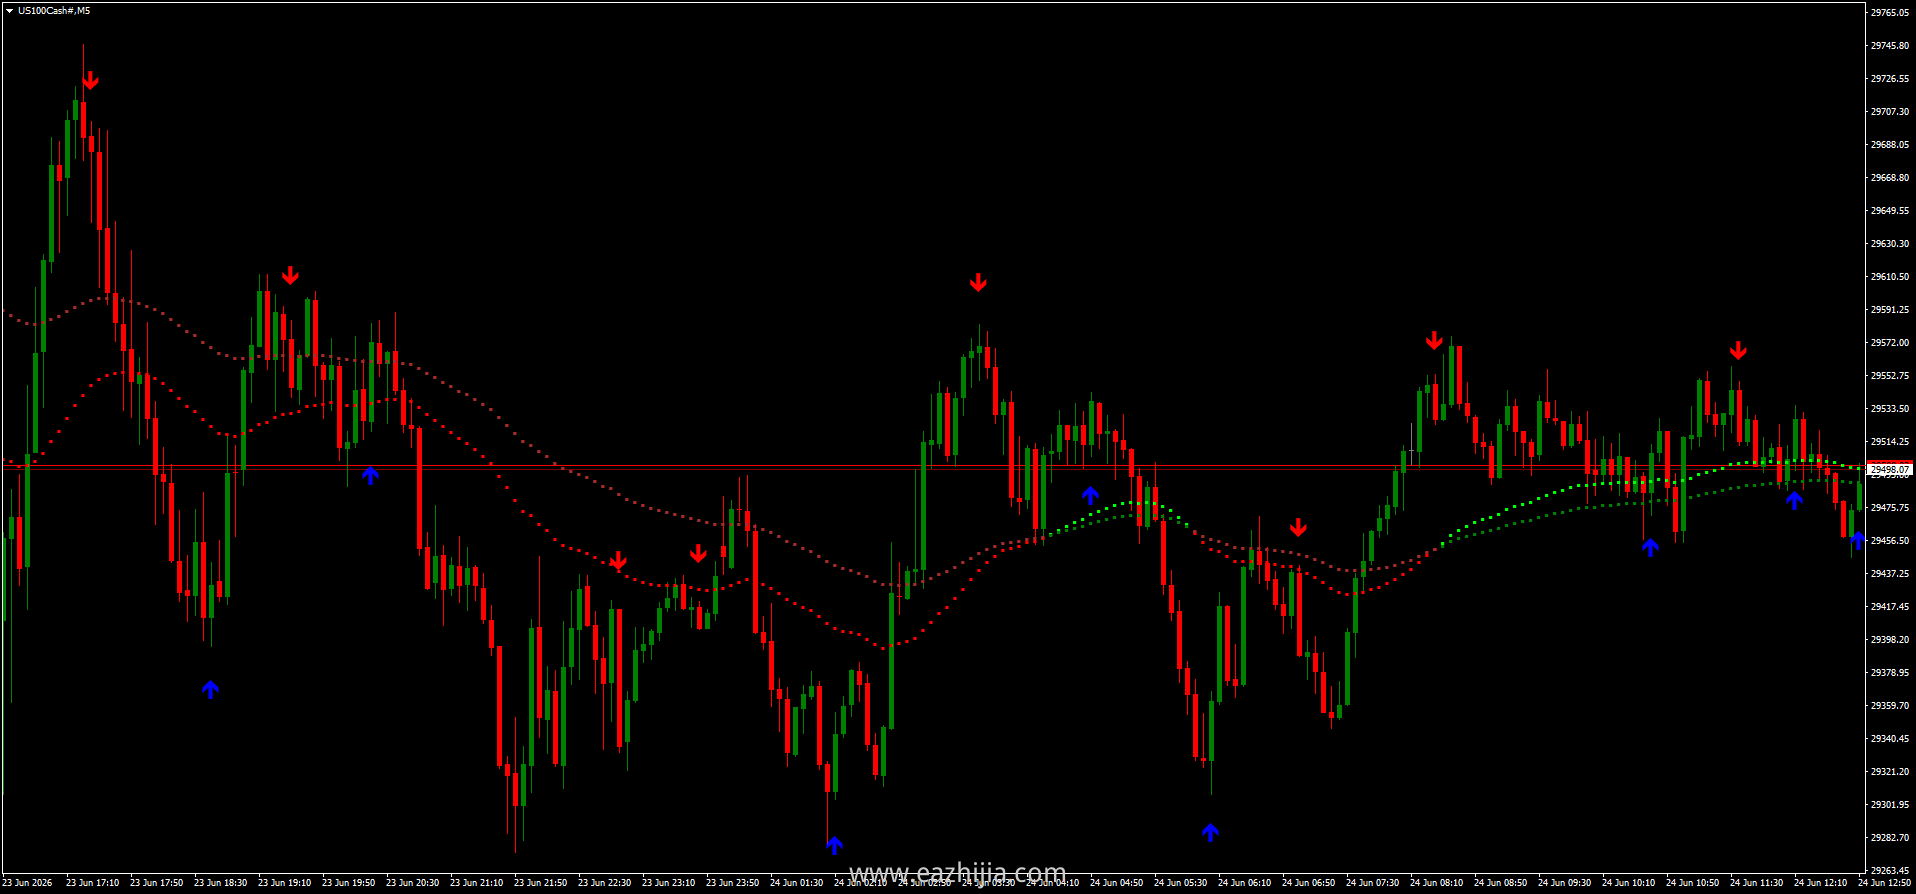This screenshot has height=894, width=1916.
Task: Click the 24 Jun 10:10 time label
Action: point(1628,882)
